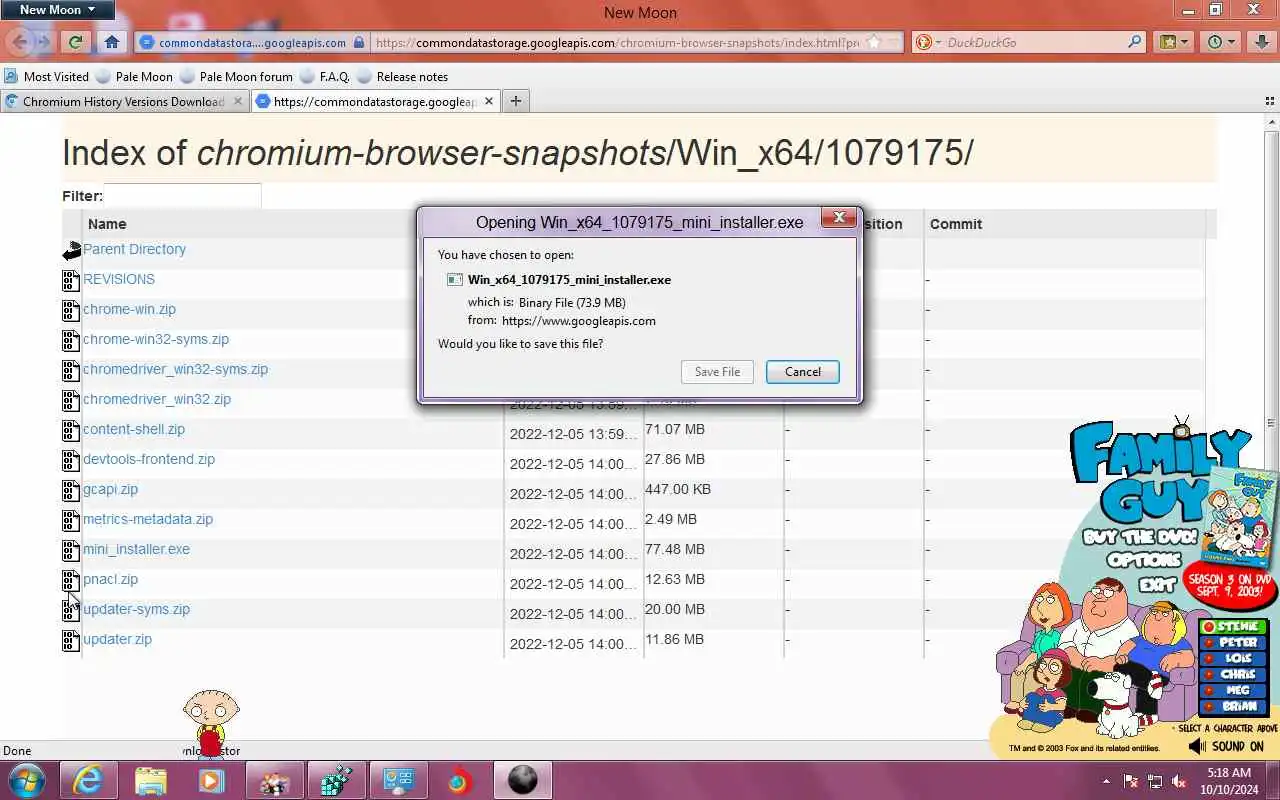
Task: Click the Commit column header
Action: [955, 224]
